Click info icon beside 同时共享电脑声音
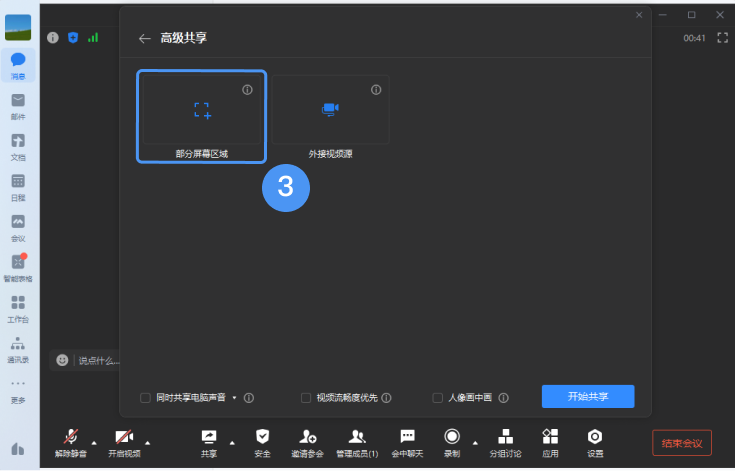This screenshot has width=735, height=471. click(249, 398)
